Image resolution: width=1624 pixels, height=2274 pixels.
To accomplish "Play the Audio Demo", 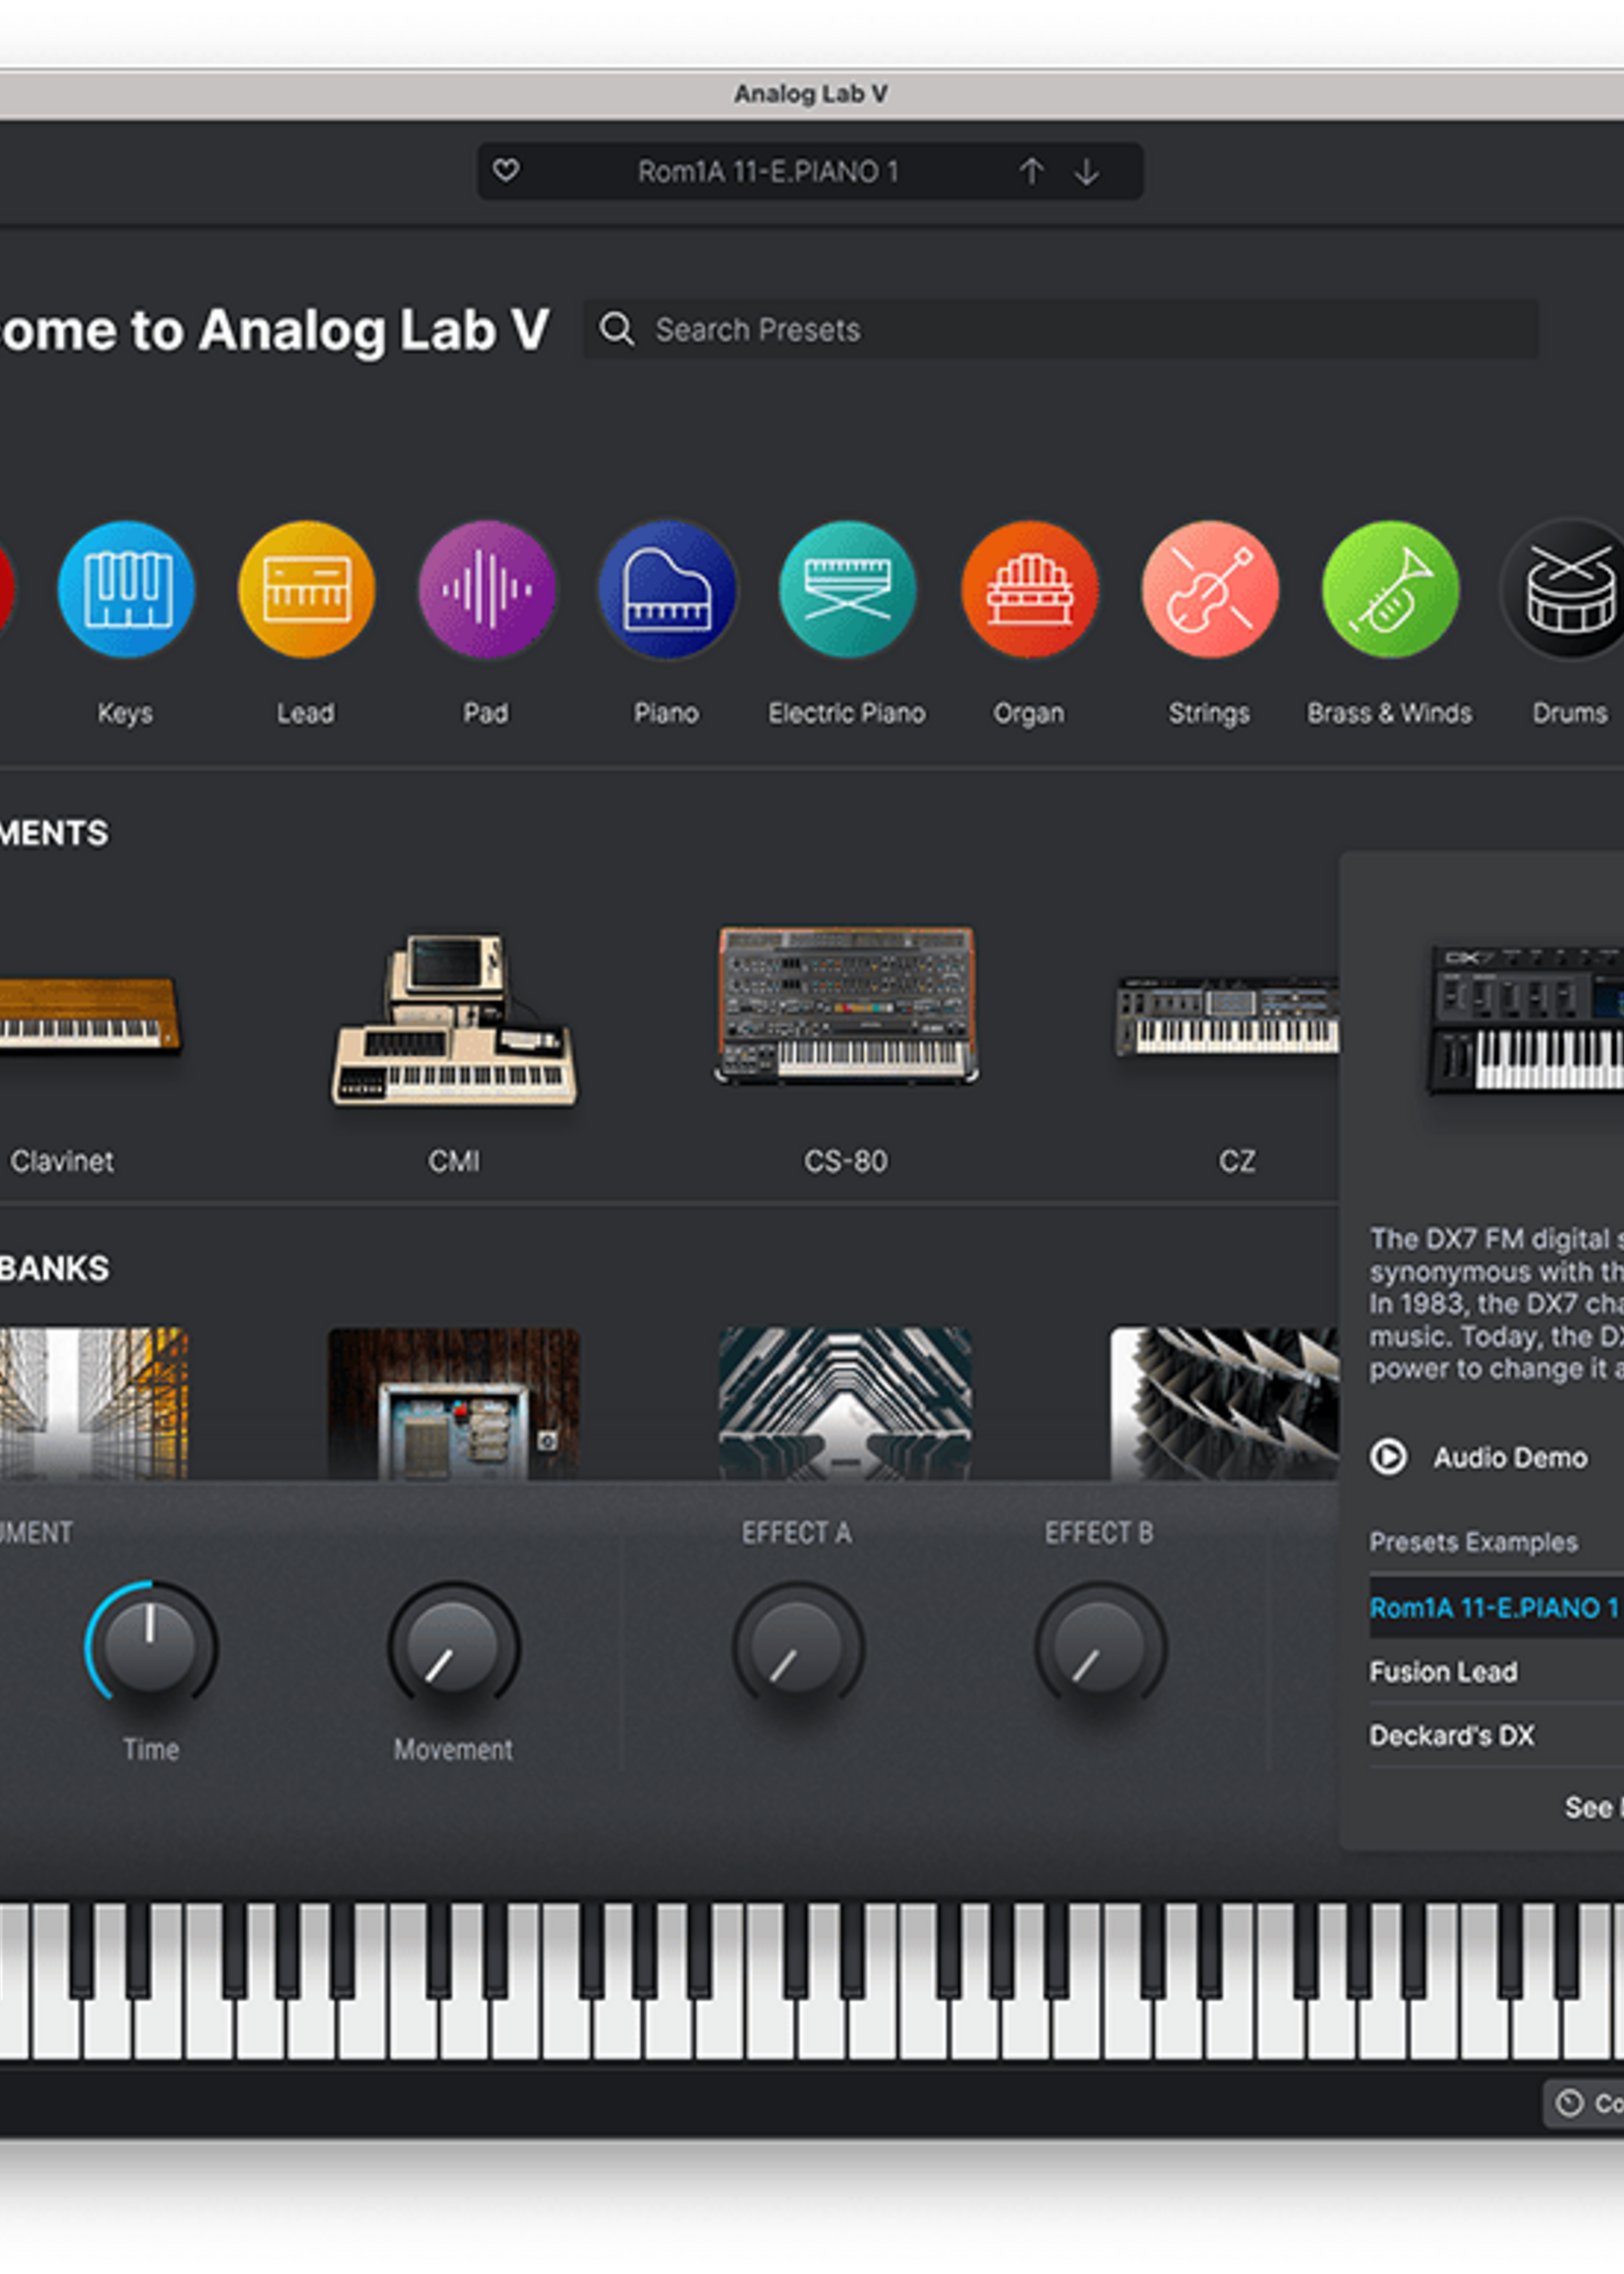I will (1388, 1457).
